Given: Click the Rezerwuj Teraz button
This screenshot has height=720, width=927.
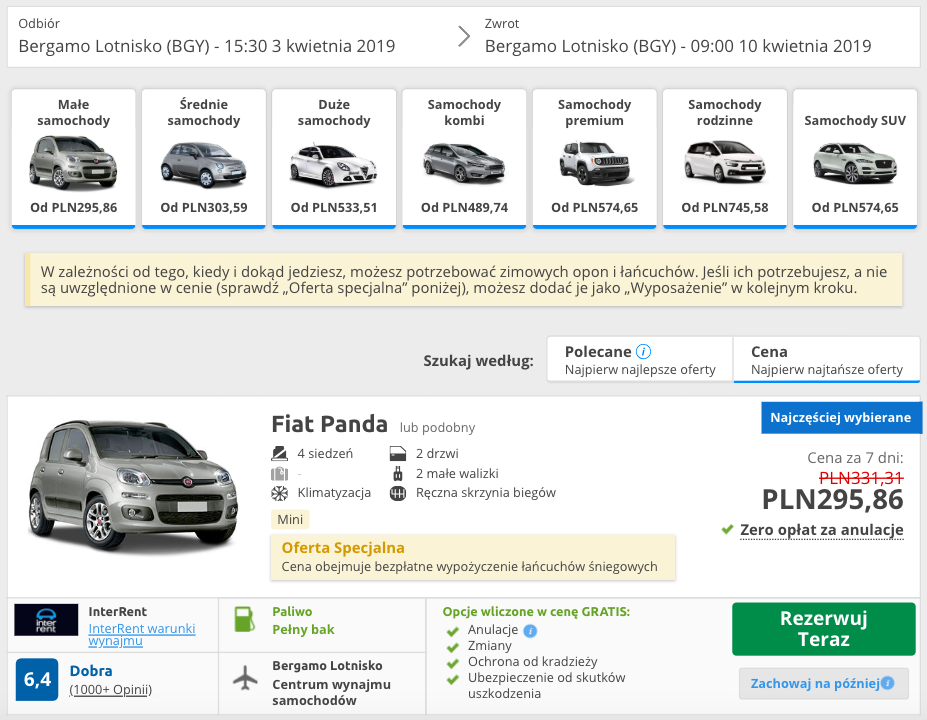Looking at the screenshot, I should (824, 629).
